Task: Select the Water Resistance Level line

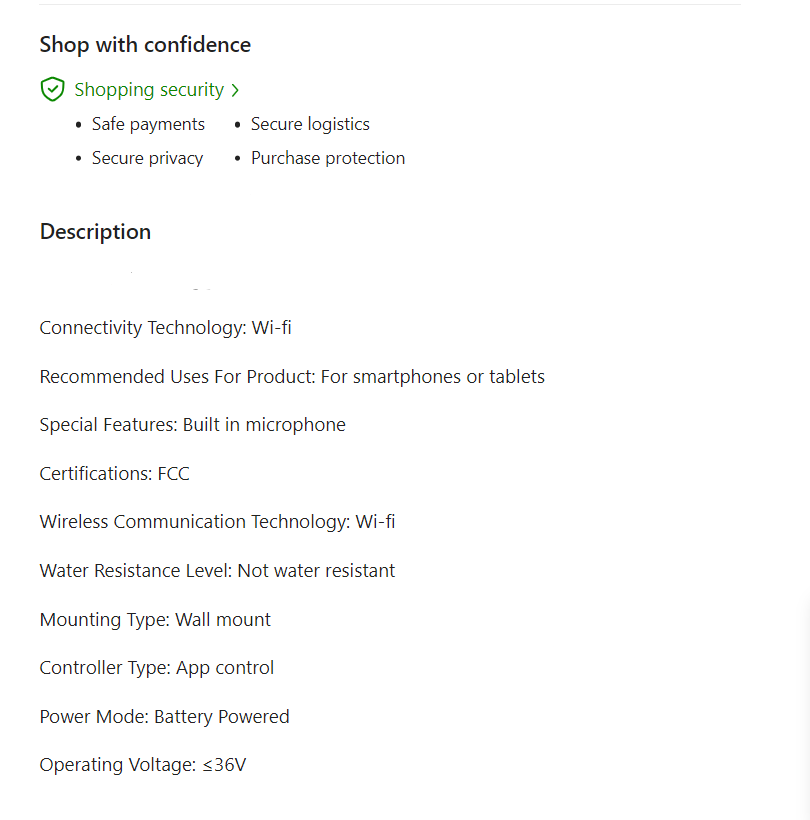Action: pos(217,571)
